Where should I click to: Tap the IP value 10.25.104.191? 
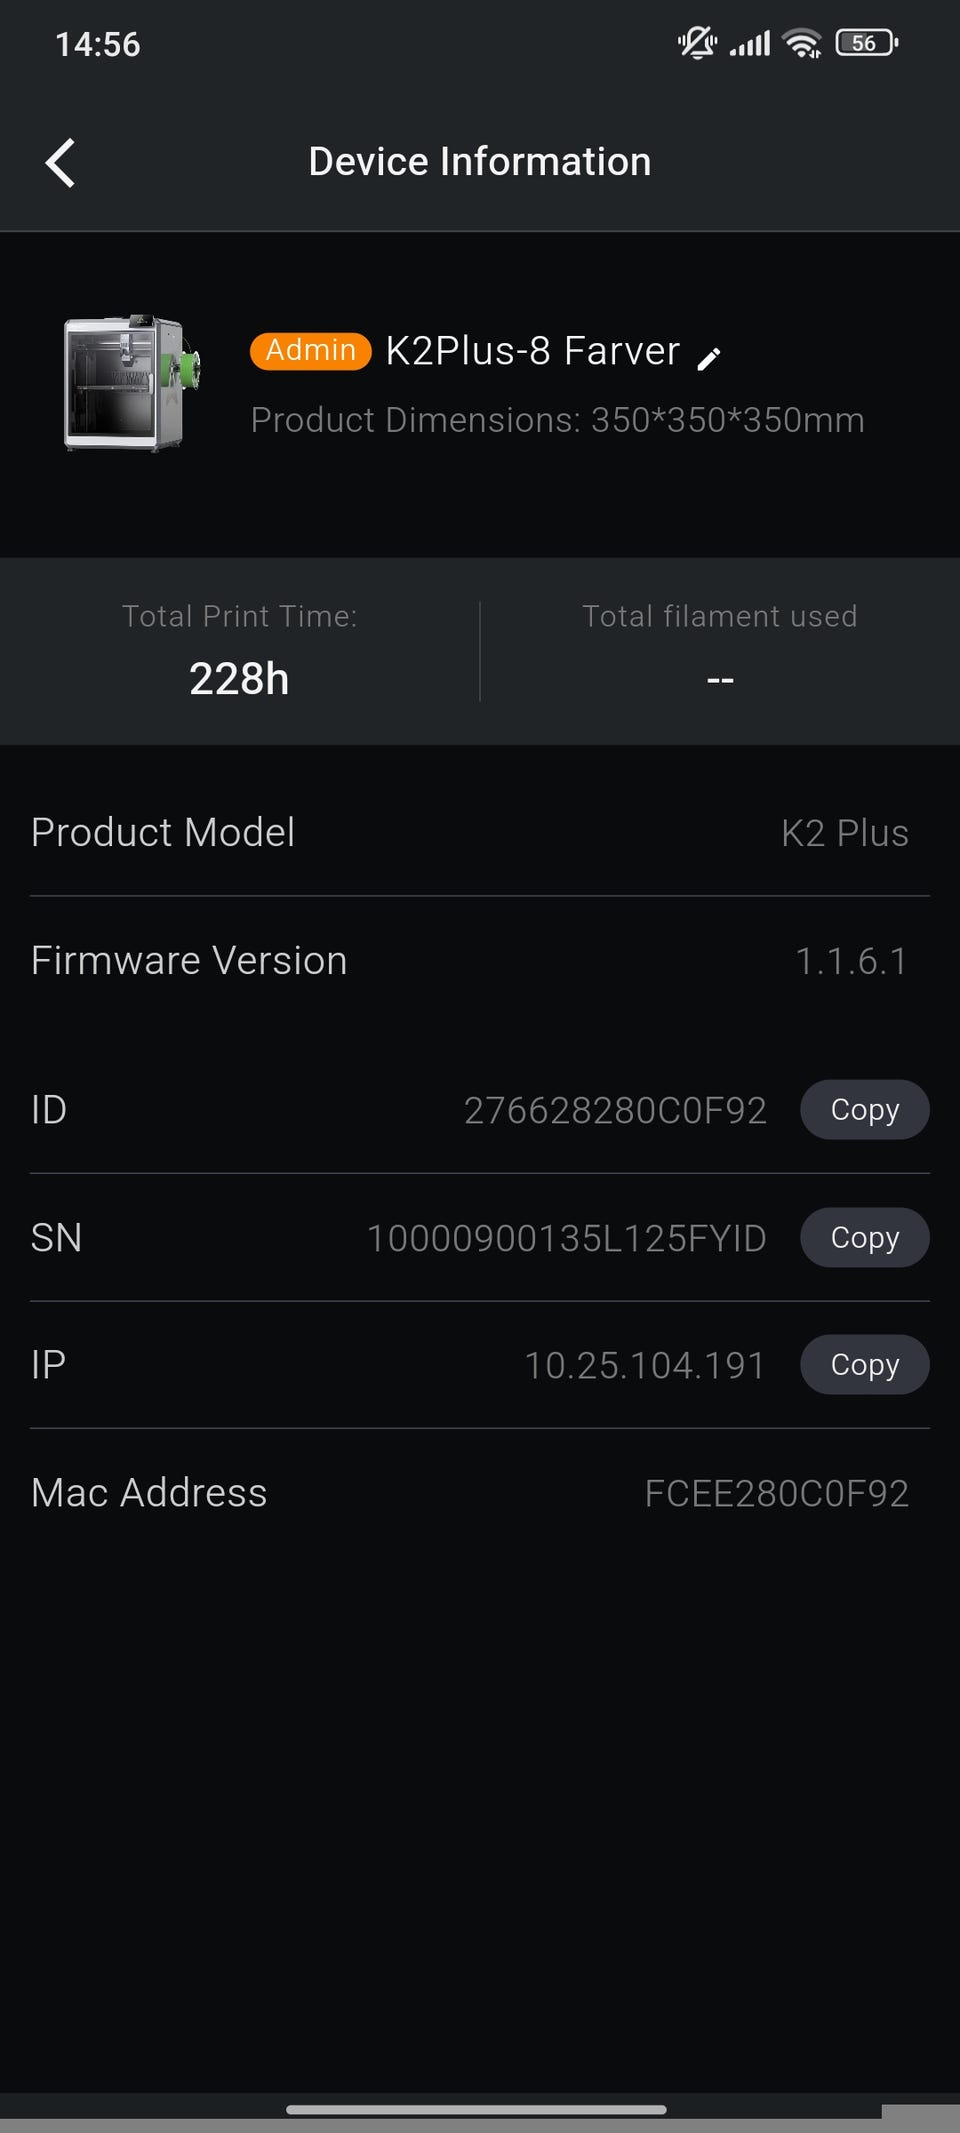coord(645,1365)
